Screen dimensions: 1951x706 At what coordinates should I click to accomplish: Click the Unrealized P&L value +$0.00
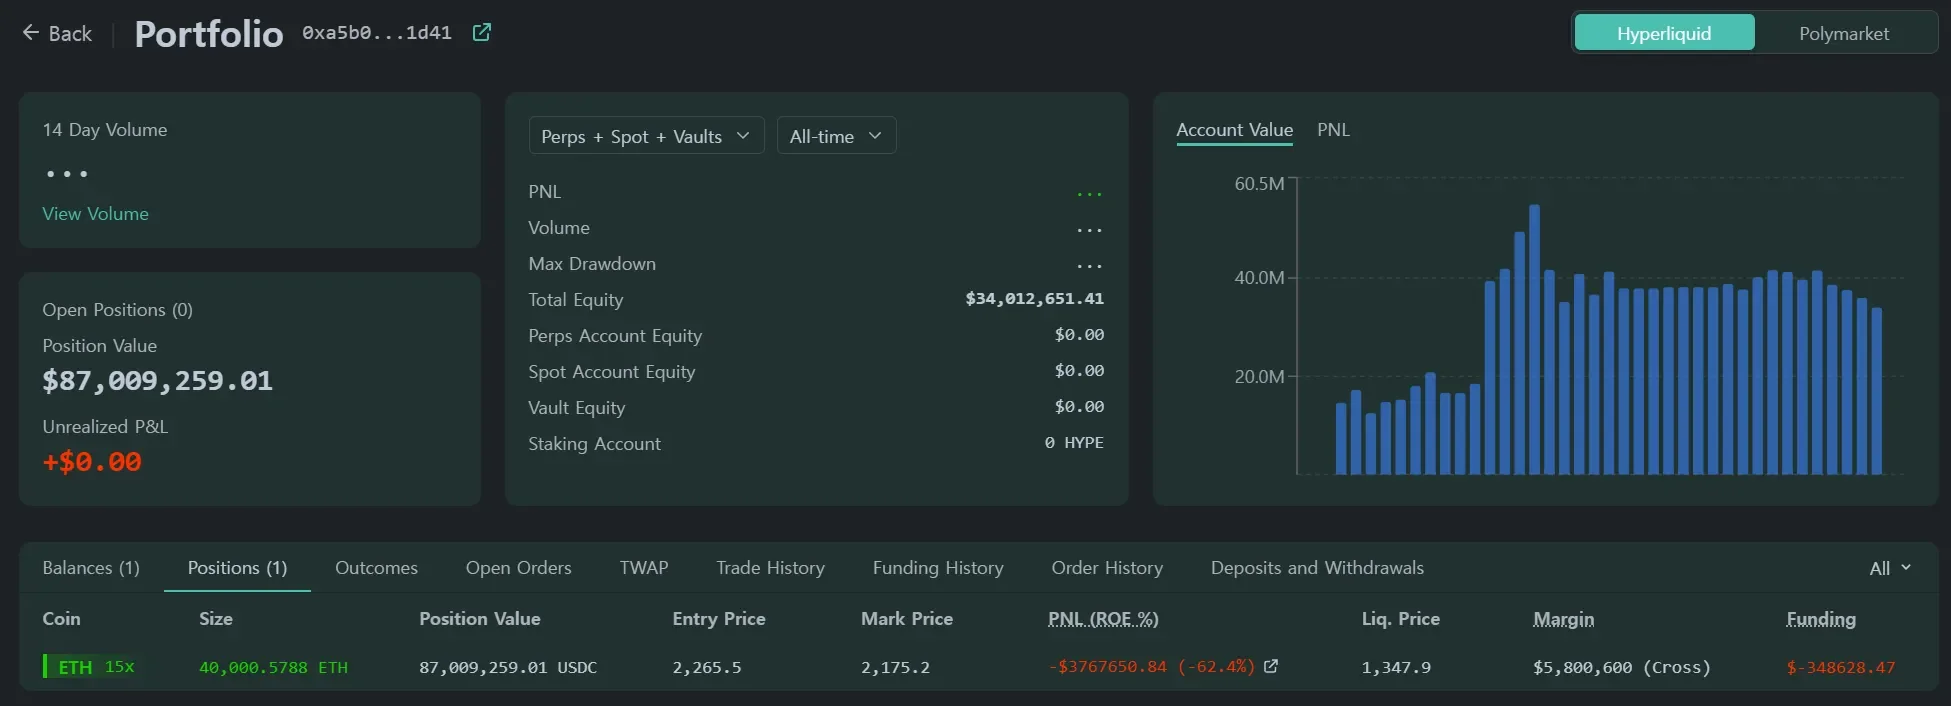click(x=92, y=462)
